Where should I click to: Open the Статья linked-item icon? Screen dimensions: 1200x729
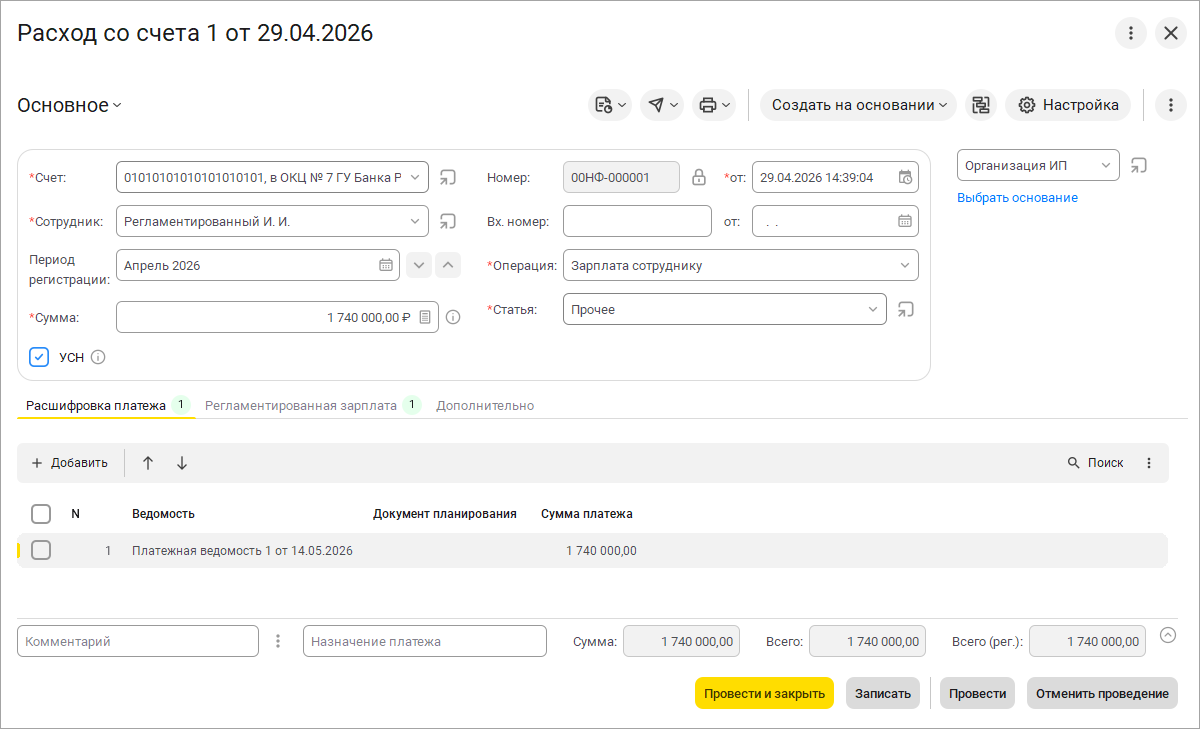[906, 309]
